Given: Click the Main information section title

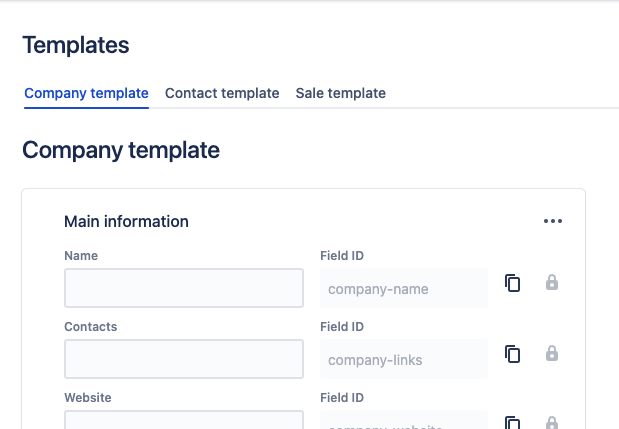Looking at the screenshot, I should pos(126,221).
